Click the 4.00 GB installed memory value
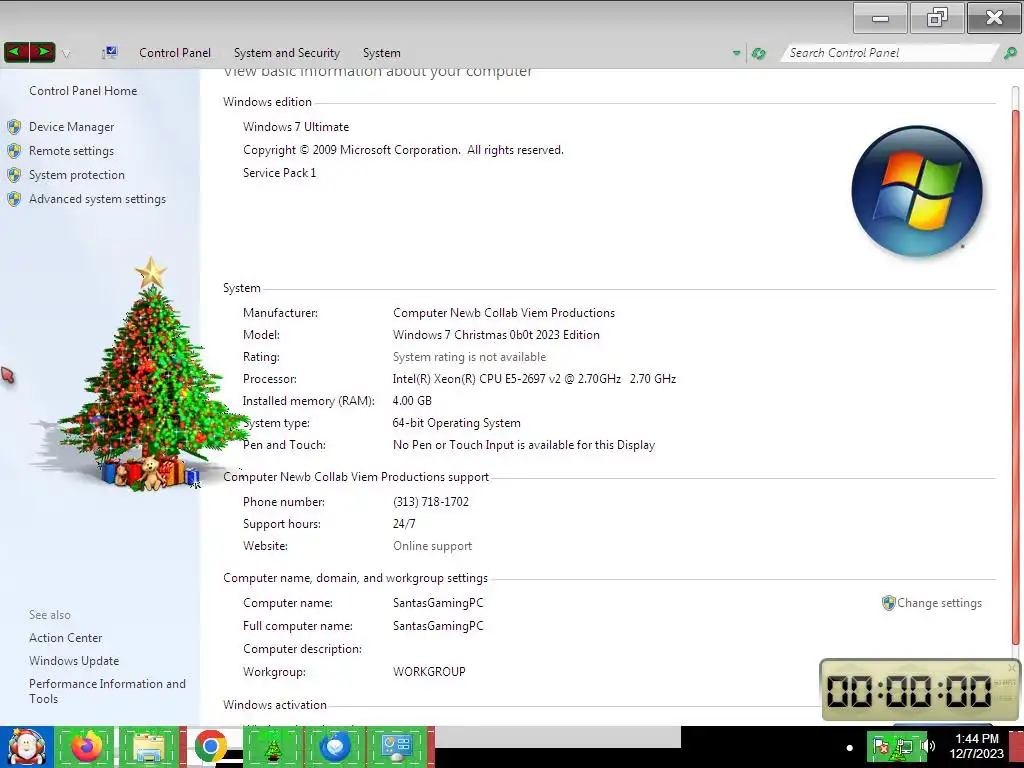This screenshot has width=1024, height=768. (412, 401)
